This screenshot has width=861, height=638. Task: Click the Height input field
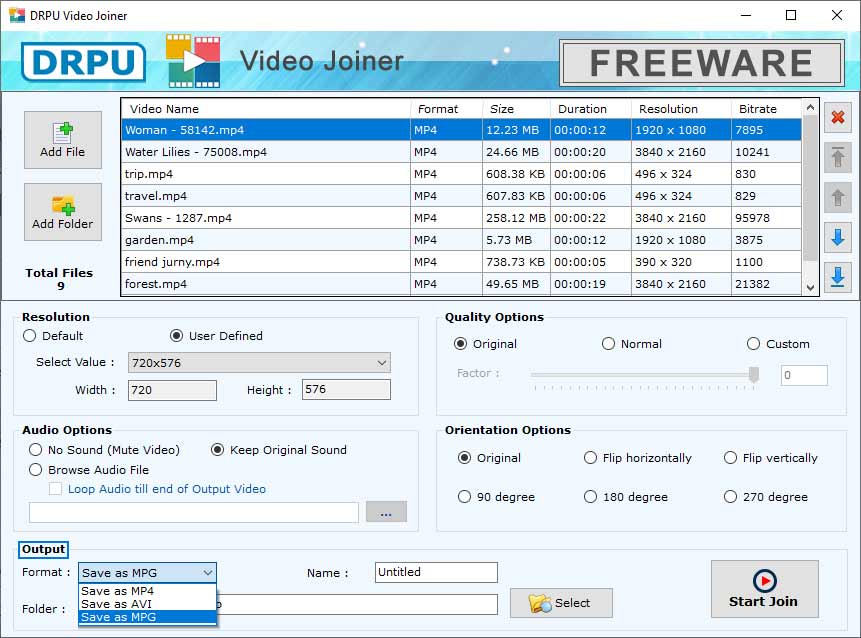tap(346, 389)
